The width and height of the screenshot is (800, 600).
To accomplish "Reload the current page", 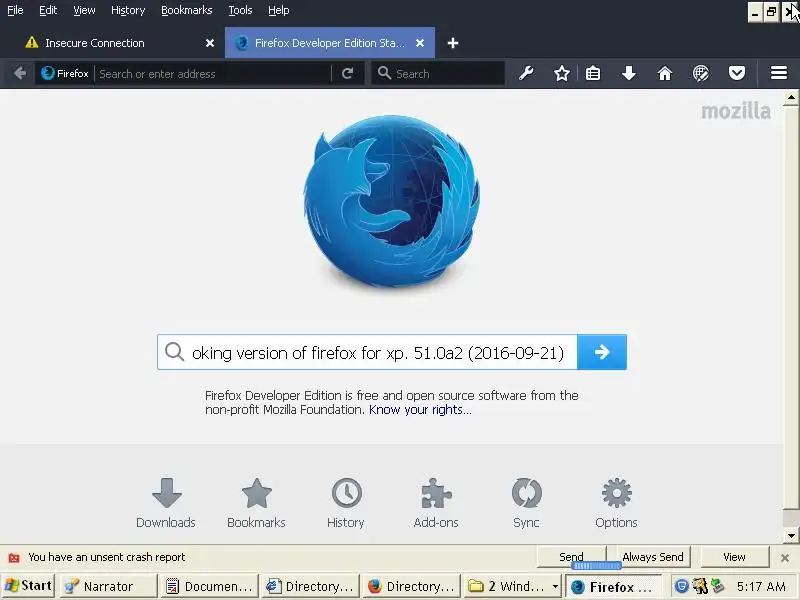I will click(x=347, y=73).
